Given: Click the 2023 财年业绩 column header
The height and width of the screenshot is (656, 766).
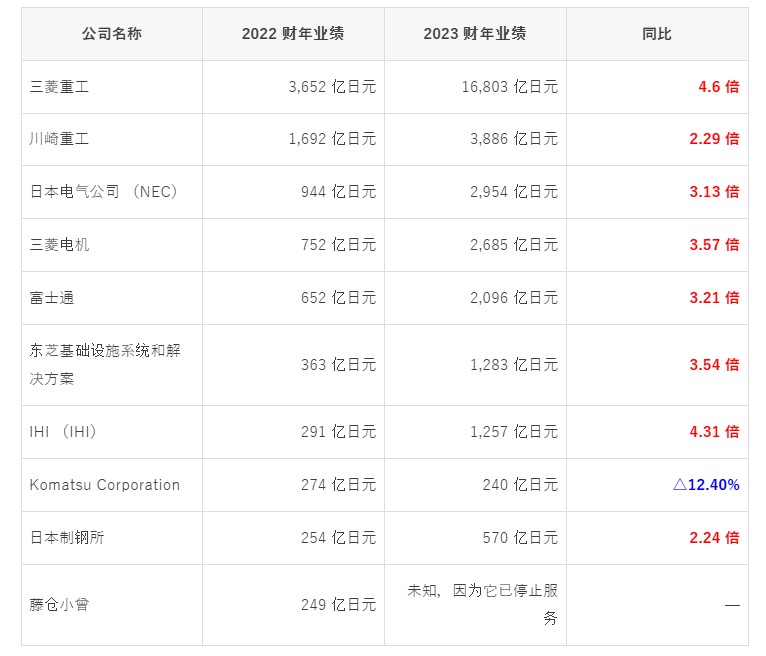Looking at the screenshot, I should [x=475, y=34].
